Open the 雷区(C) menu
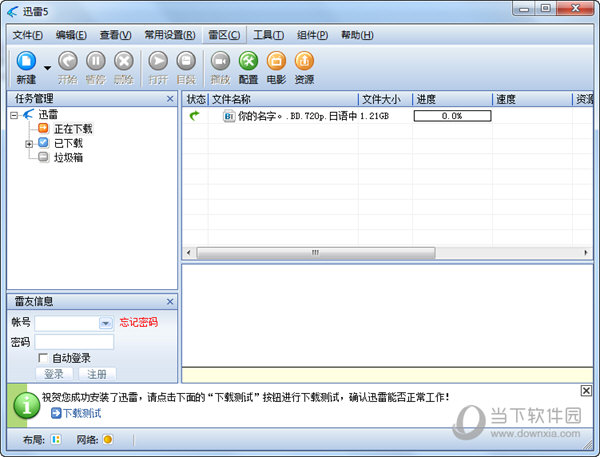The width and height of the screenshot is (600, 457). (x=224, y=35)
